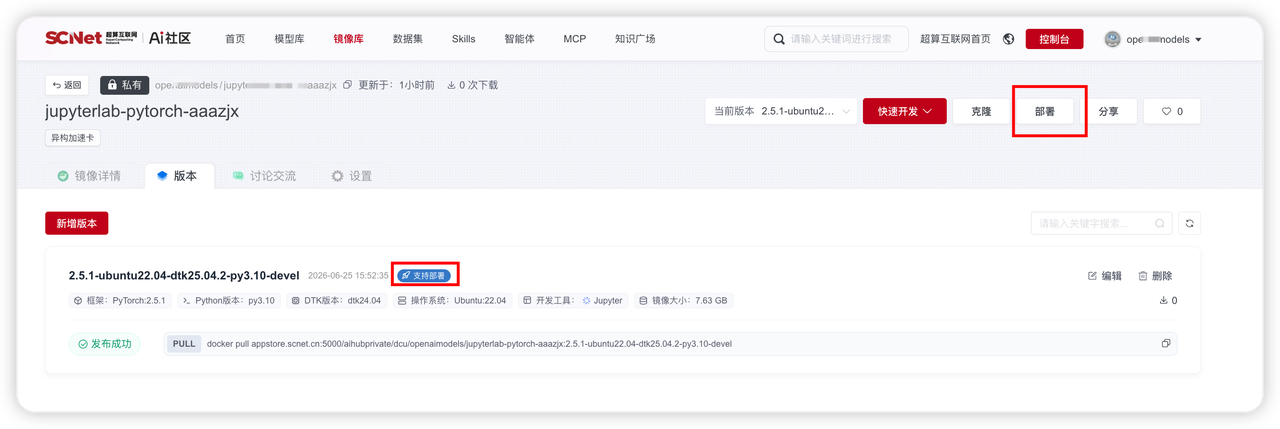Click the download icon in version row

[1164, 300]
